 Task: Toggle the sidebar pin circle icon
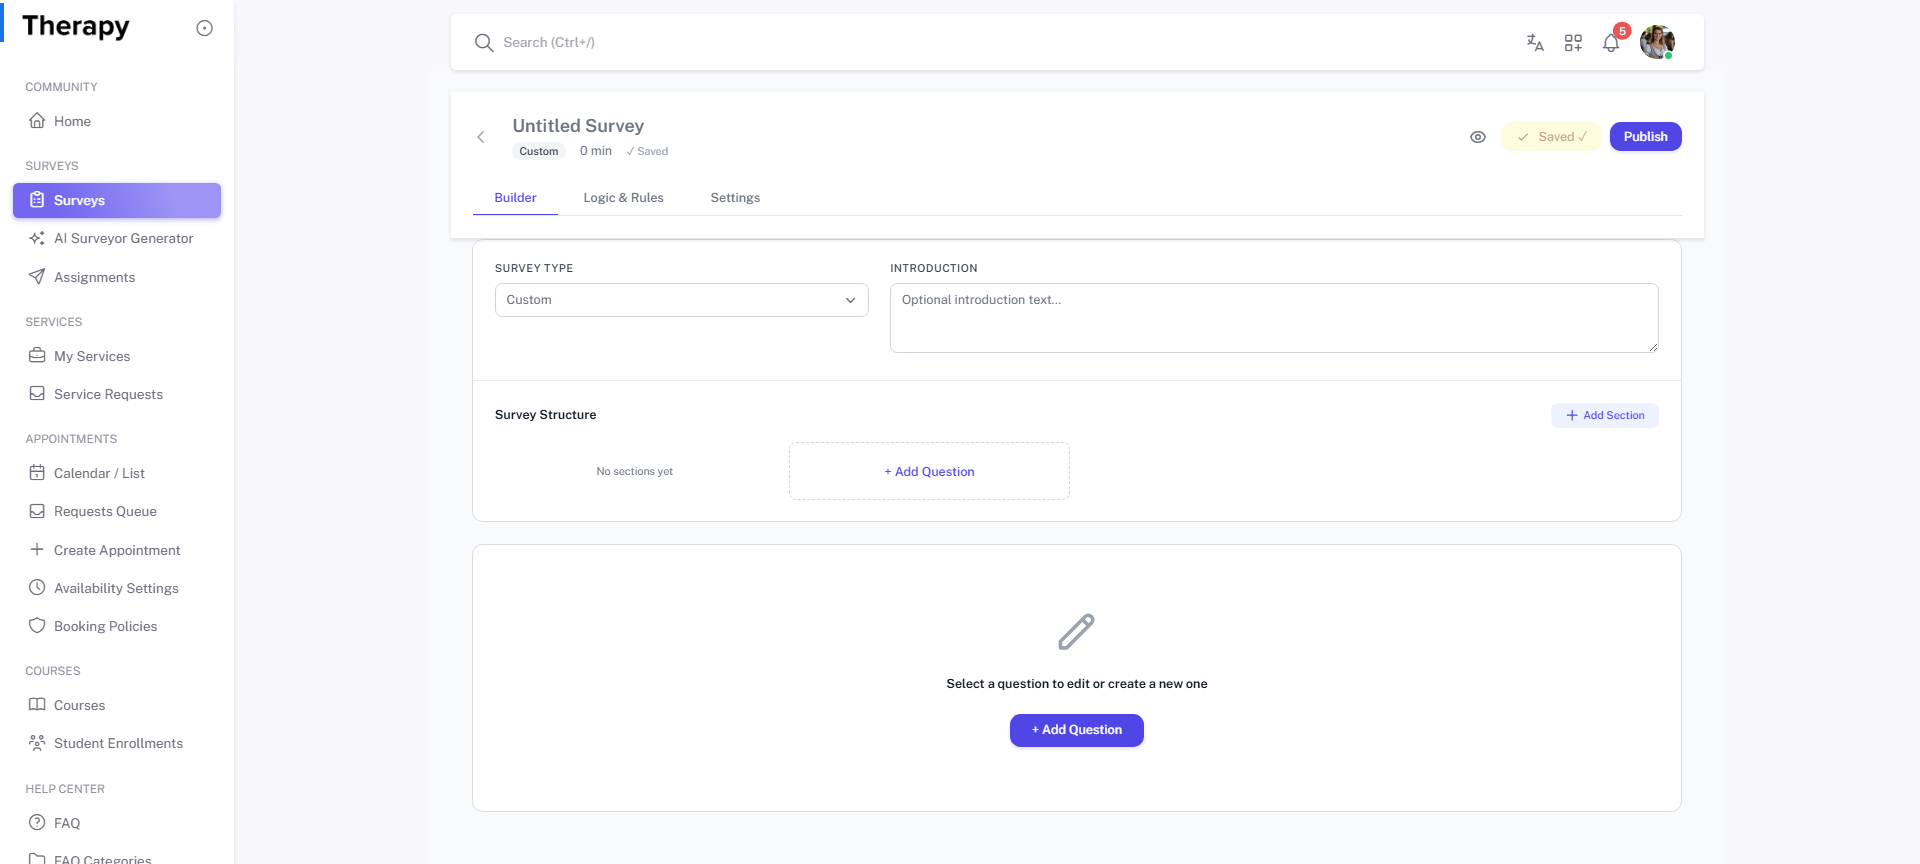204,28
